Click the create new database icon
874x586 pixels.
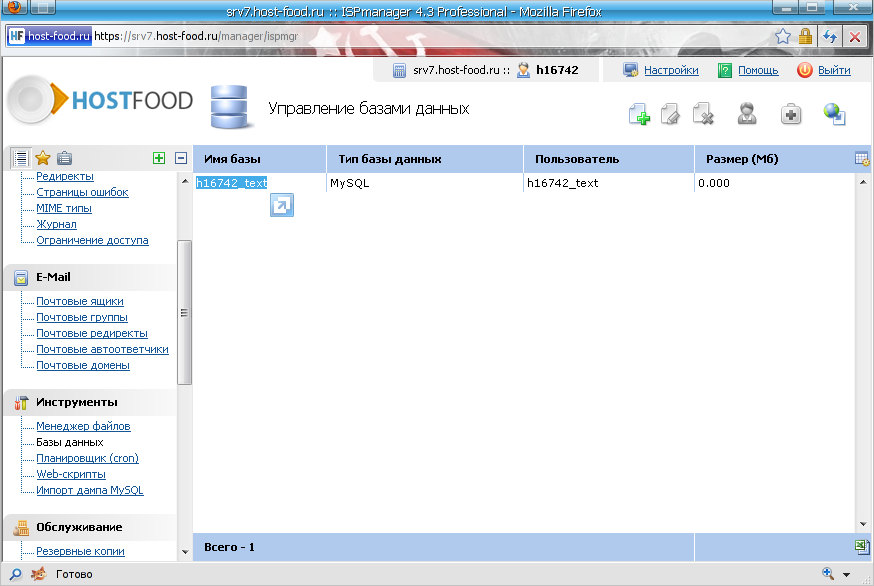[x=639, y=114]
